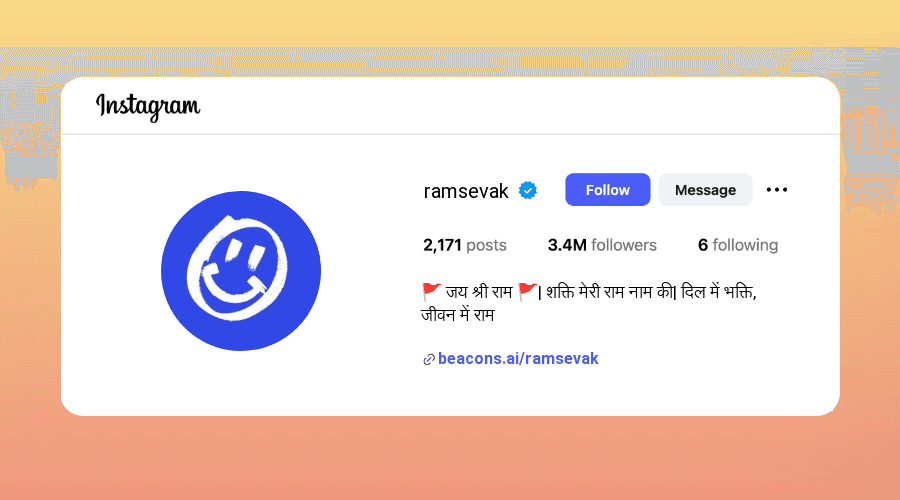Click the ramsevak username text

click(x=466, y=191)
